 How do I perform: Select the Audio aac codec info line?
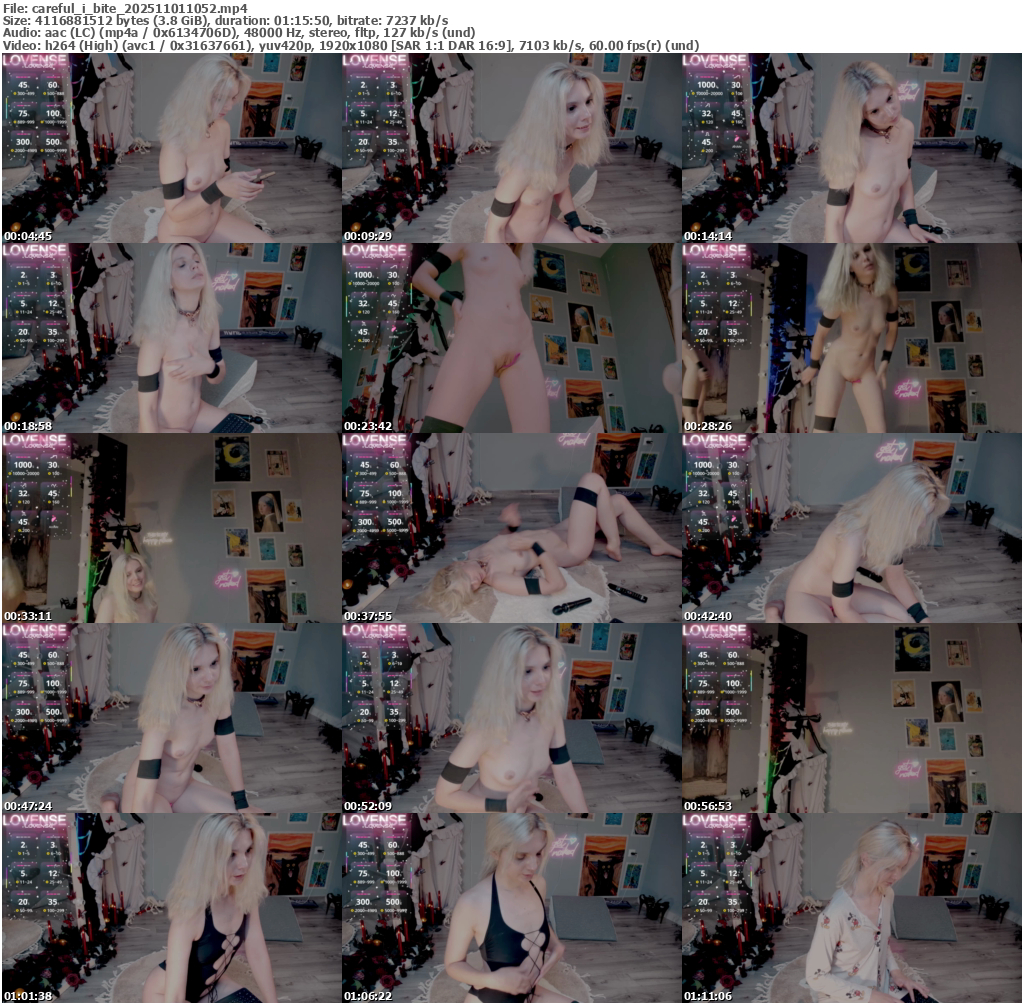coord(239,33)
